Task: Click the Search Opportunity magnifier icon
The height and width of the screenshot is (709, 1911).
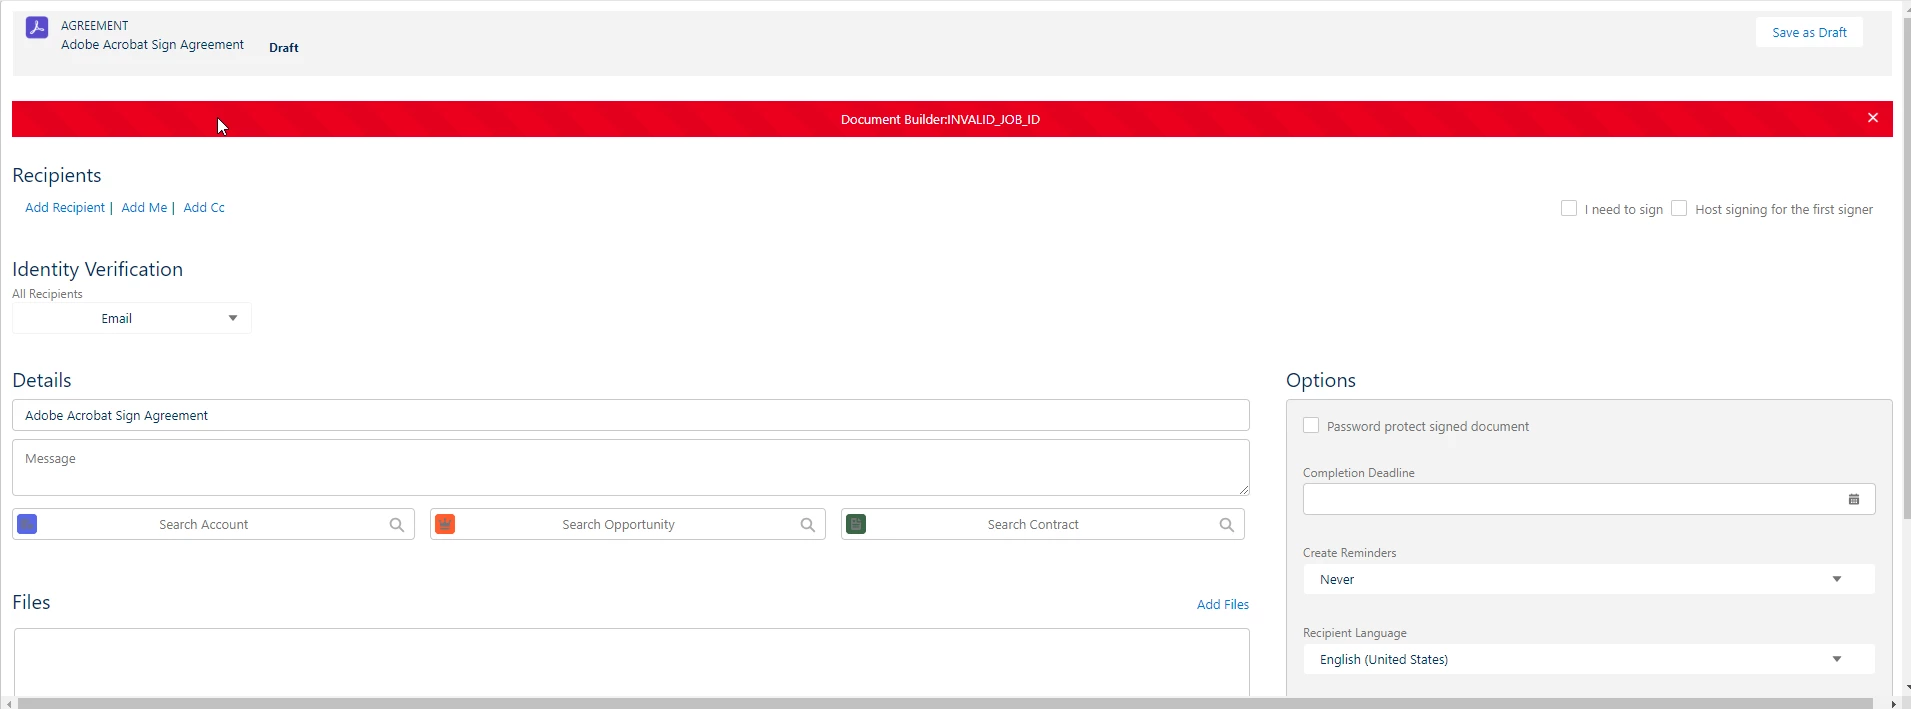Action: click(x=808, y=525)
